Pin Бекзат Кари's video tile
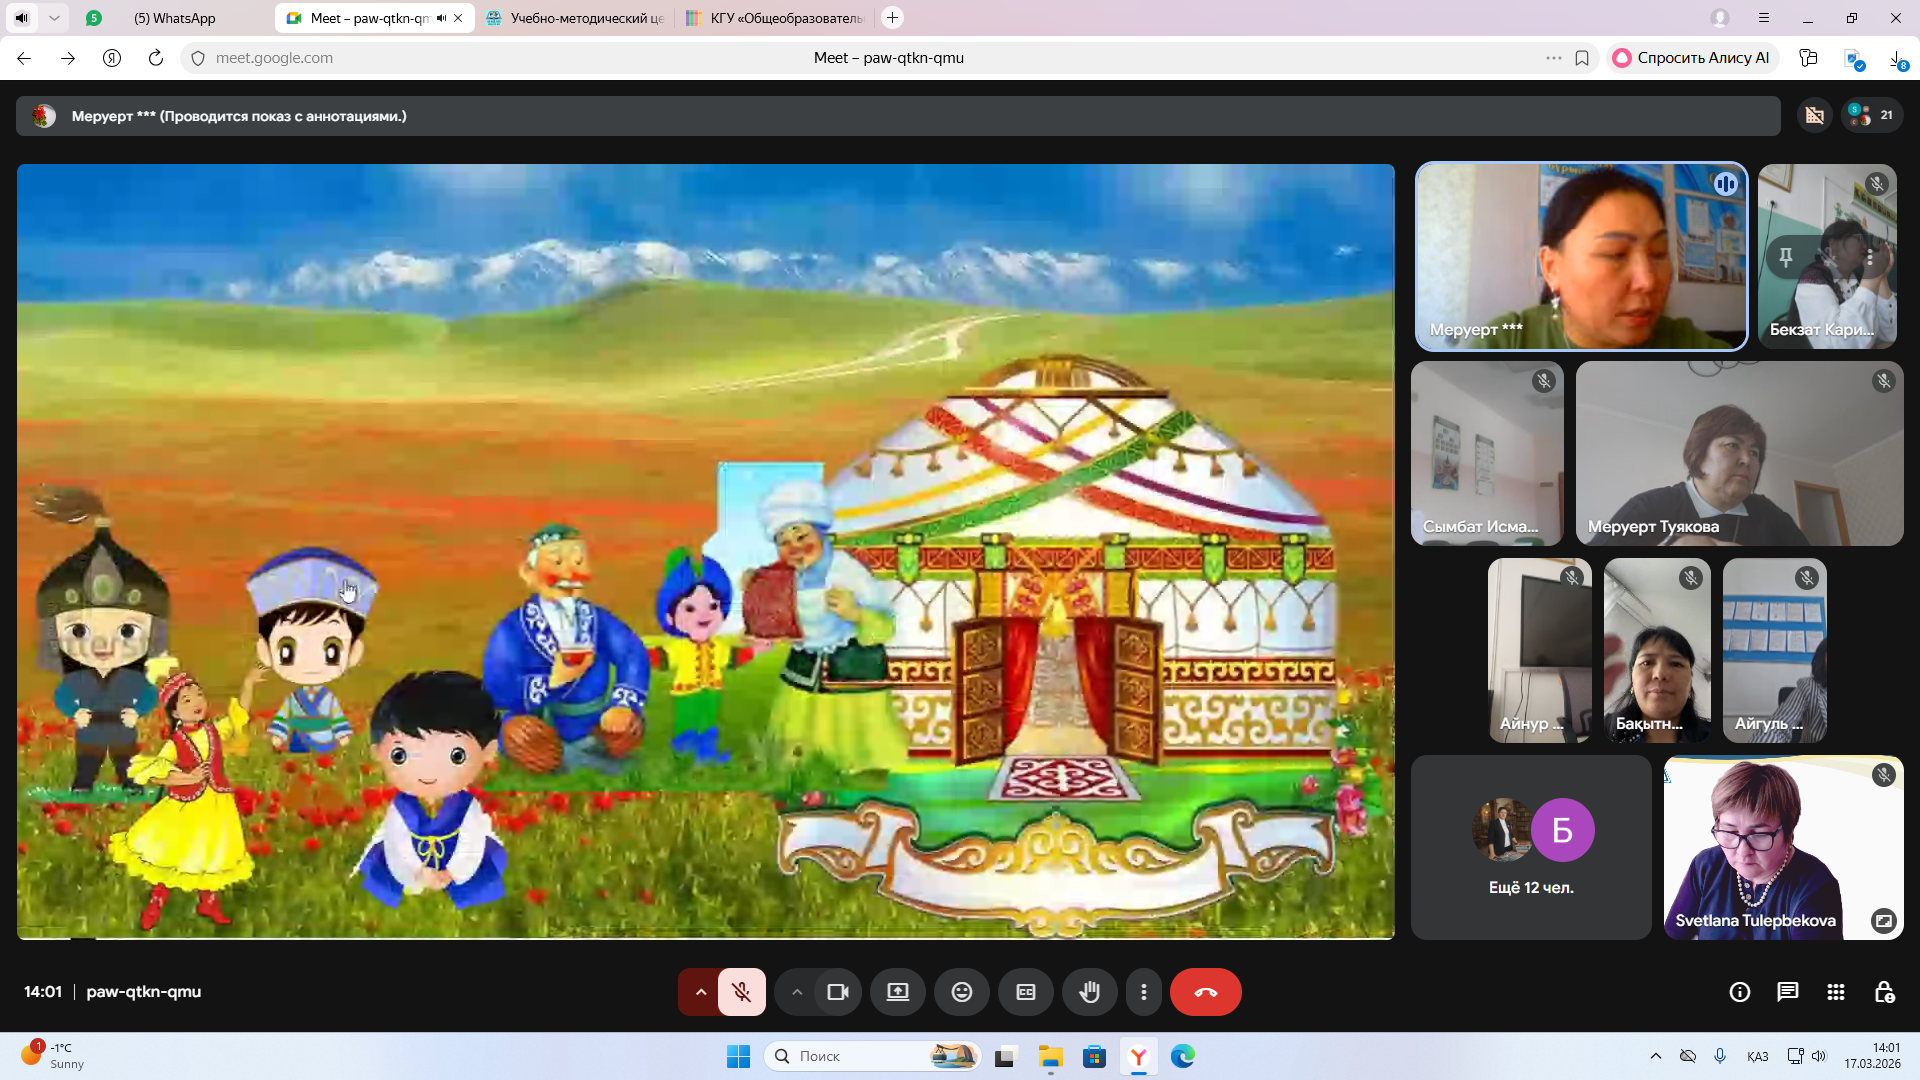 coord(1785,257)
